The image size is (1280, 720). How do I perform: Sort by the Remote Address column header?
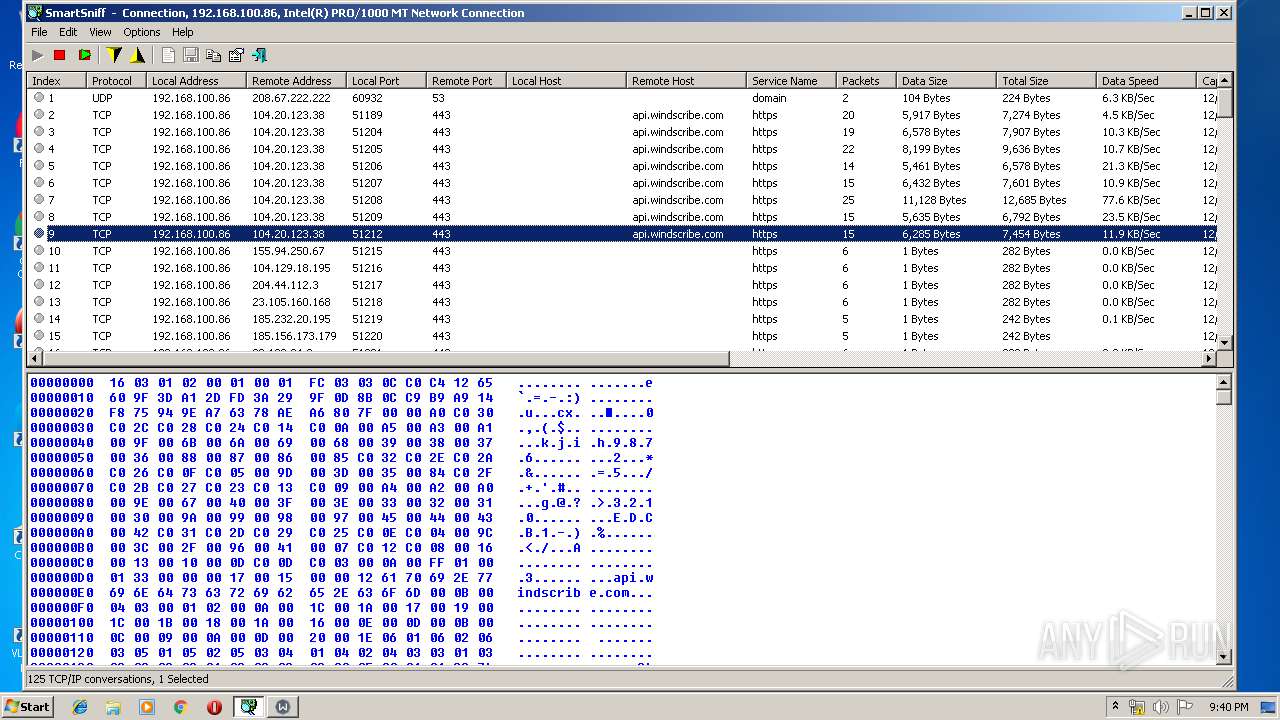point(296,81)
